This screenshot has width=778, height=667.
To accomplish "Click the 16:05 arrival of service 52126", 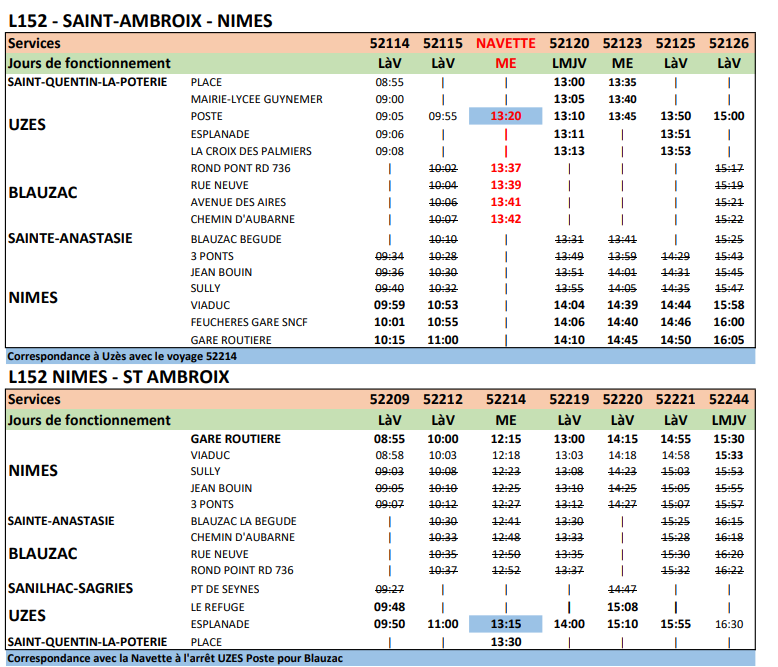I will click(x=729, y=340).
